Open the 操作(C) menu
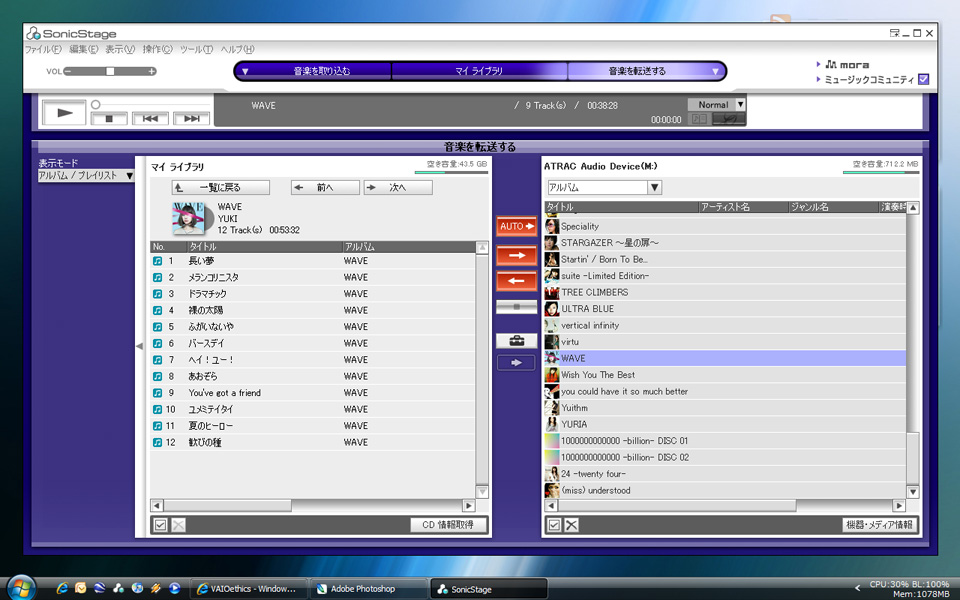This screenshot has width=960, height=600. pyautogui.click(x=157, y=49)
